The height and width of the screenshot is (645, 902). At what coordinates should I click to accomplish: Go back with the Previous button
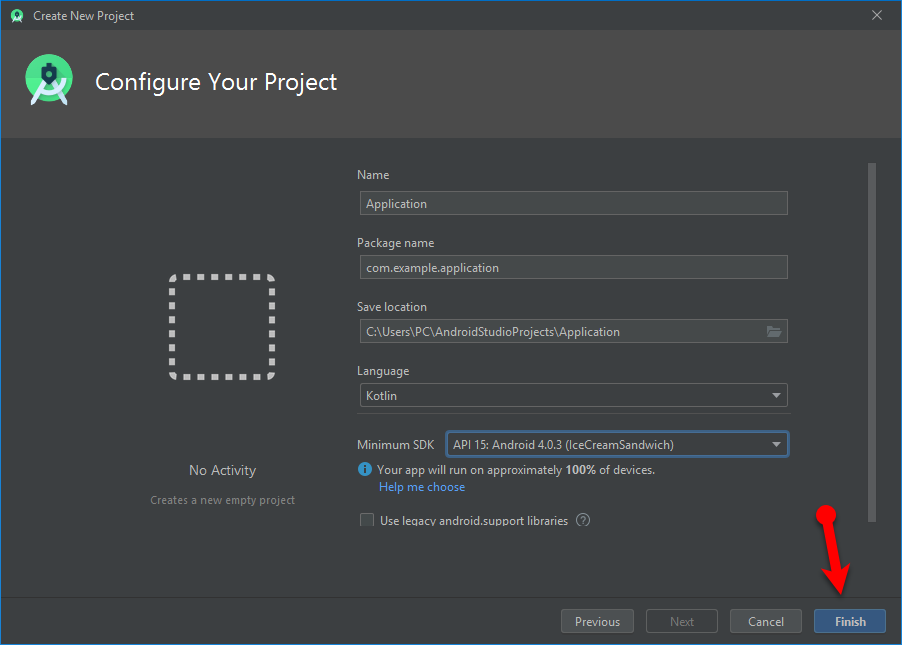597,621
